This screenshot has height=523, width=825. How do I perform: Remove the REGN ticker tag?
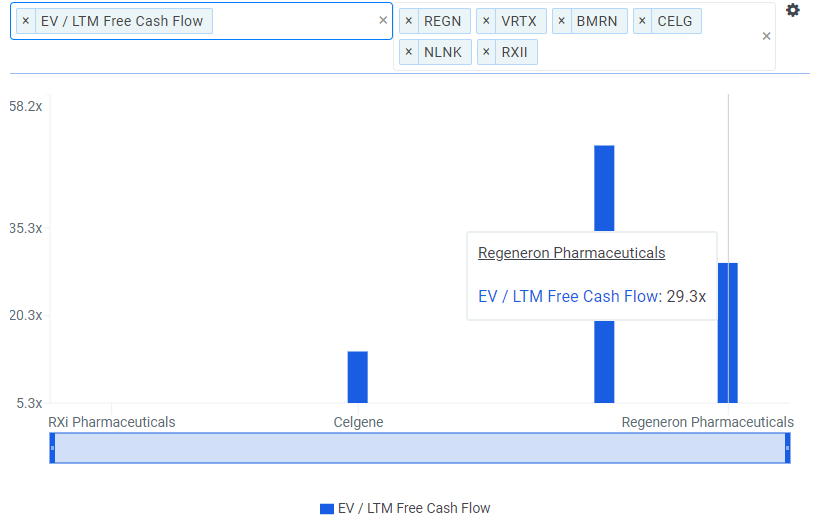[x=409, y=21]
